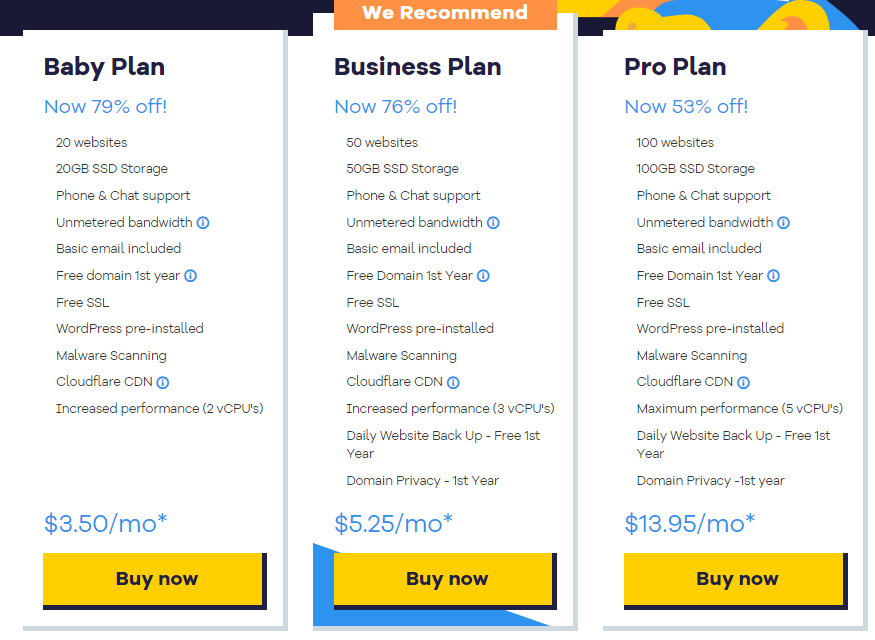The width and height of the screenshot is (875, 640).
Task: Open Business Plan Free Domain info icon
Action: (x=483, y=276)
